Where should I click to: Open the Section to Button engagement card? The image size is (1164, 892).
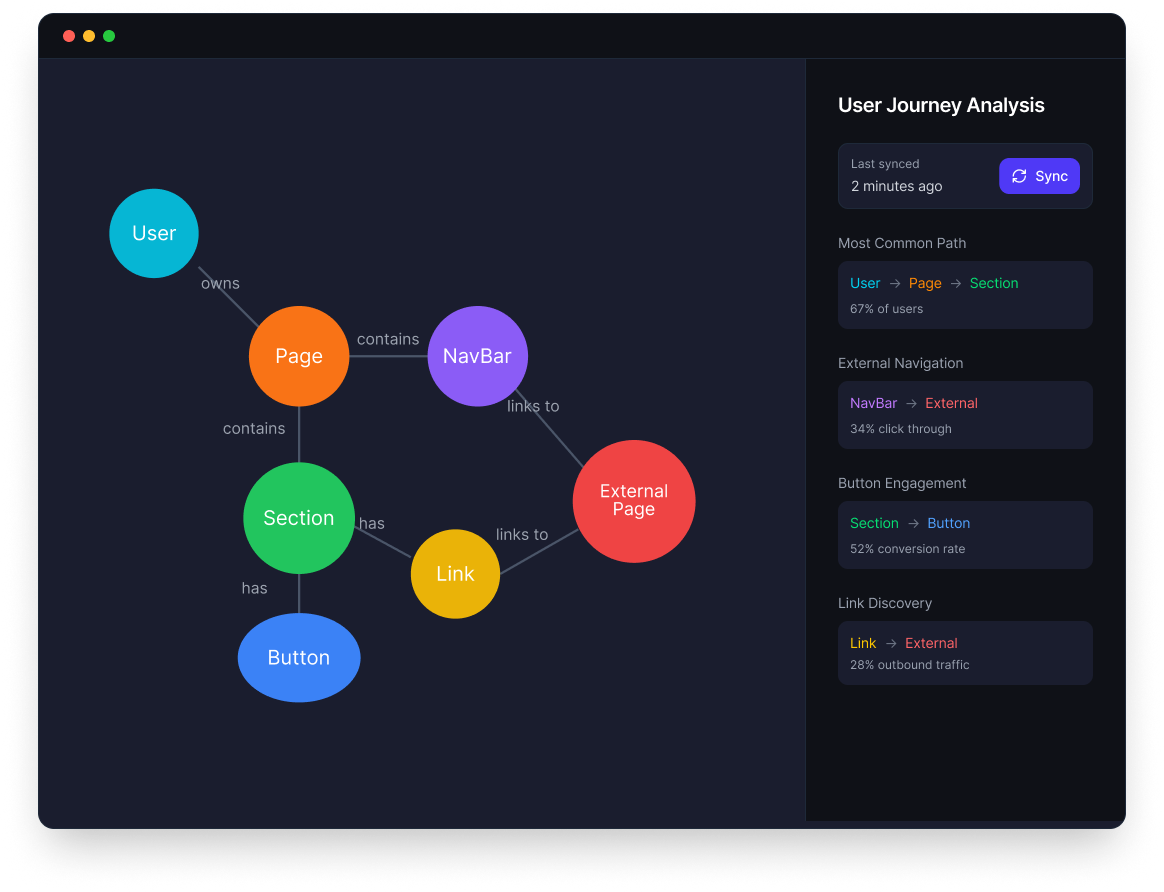point(965,535)
